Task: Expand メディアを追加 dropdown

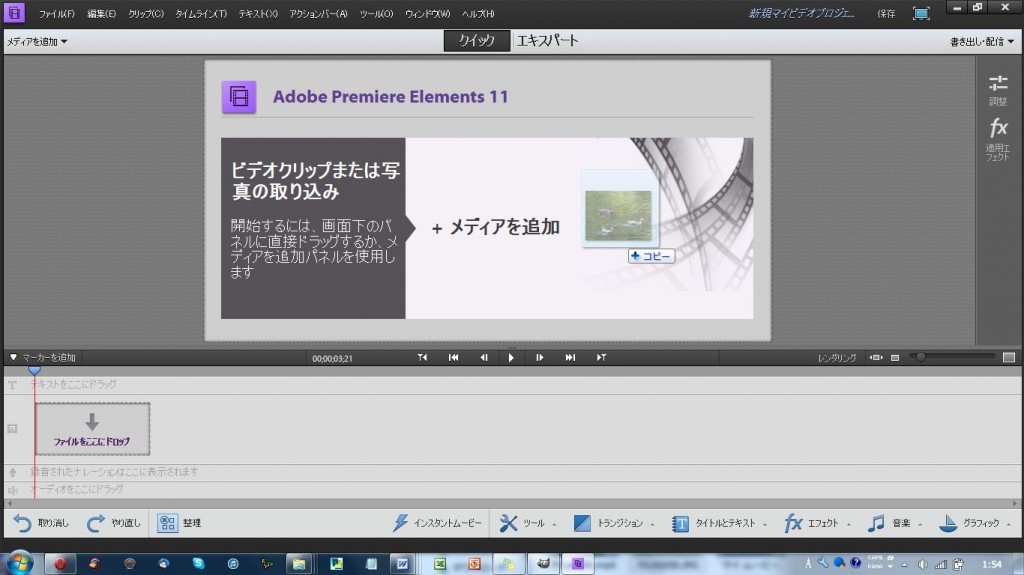Action: click(37, 42)
